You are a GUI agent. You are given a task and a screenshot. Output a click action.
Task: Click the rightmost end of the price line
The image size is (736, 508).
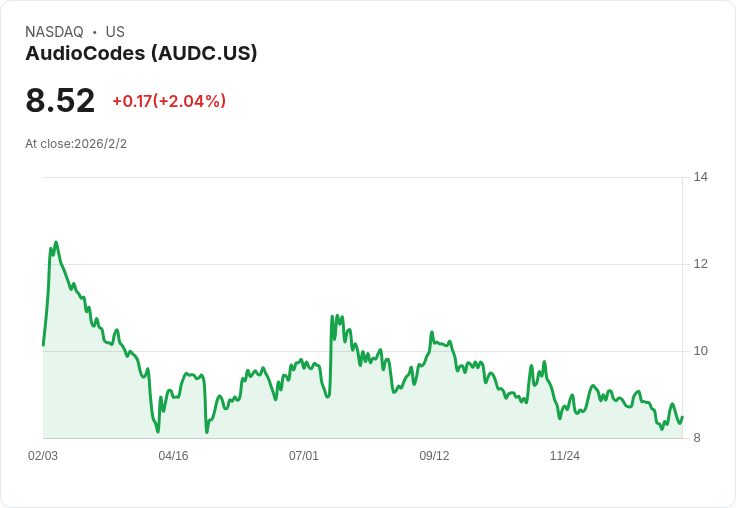coord(682,418)
